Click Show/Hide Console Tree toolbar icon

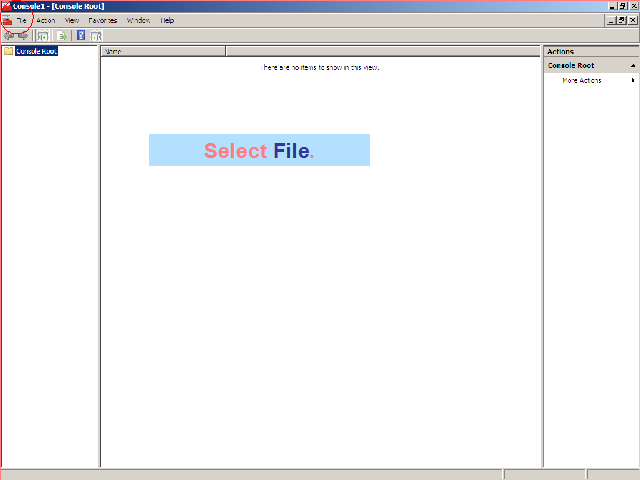coord(43,35)
